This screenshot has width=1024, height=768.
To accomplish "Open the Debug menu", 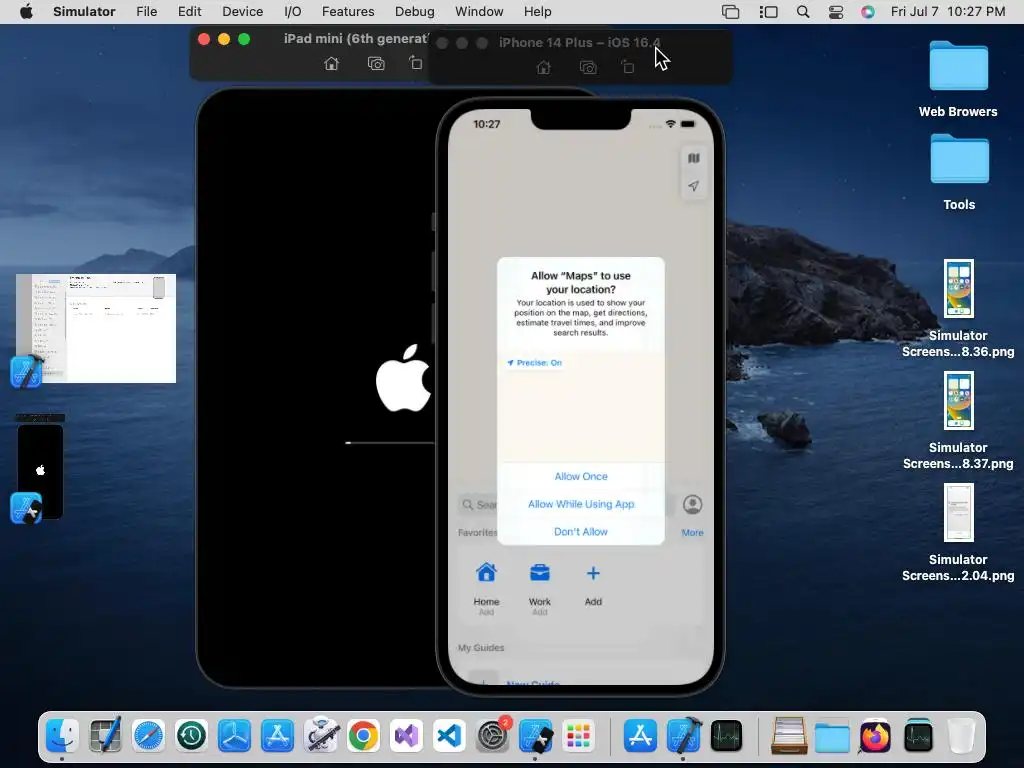I will (414, 12).
